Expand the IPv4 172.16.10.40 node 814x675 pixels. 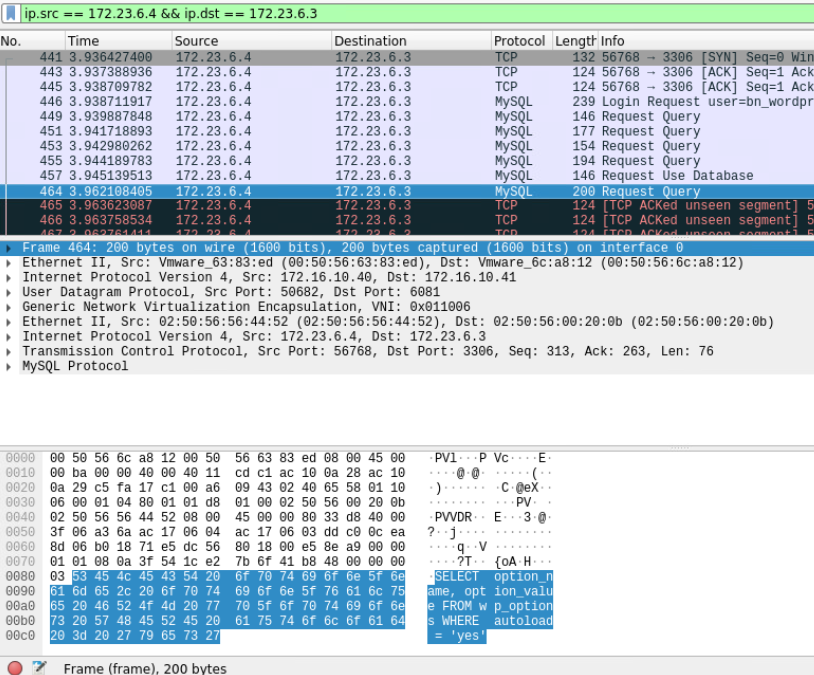[x=8, y=278]
